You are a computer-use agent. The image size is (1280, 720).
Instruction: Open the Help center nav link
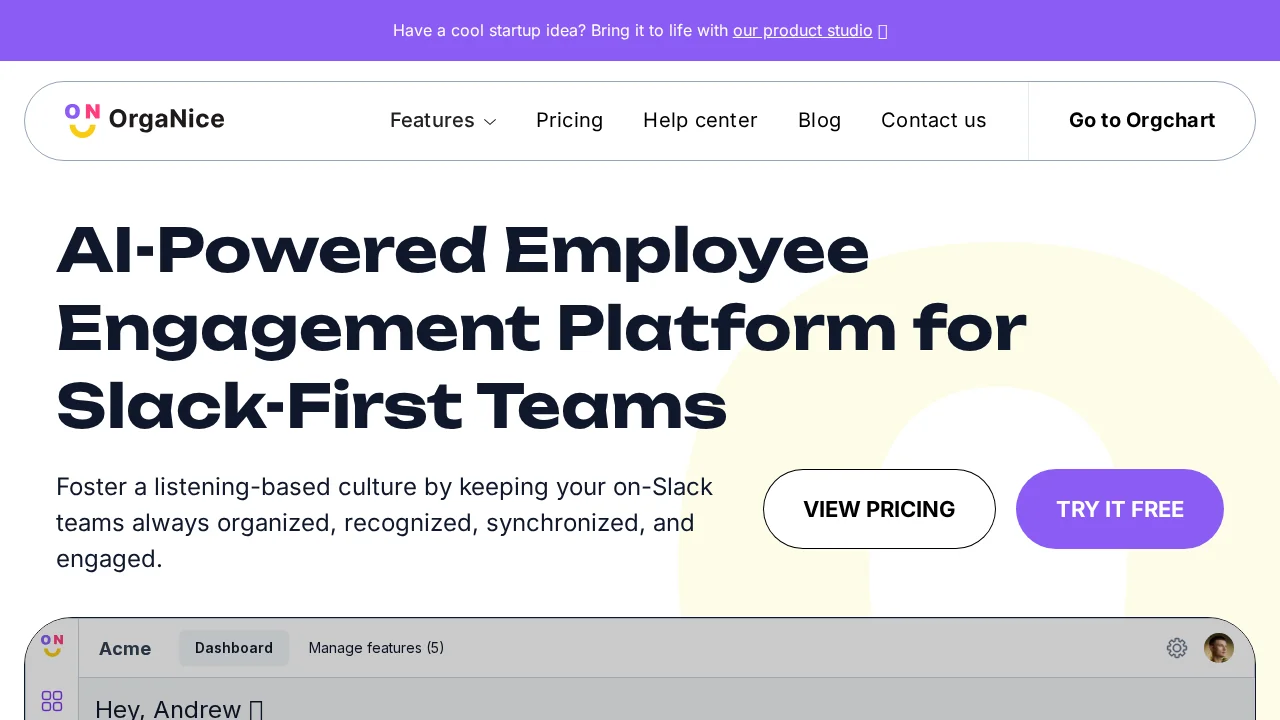click(700, 120)
